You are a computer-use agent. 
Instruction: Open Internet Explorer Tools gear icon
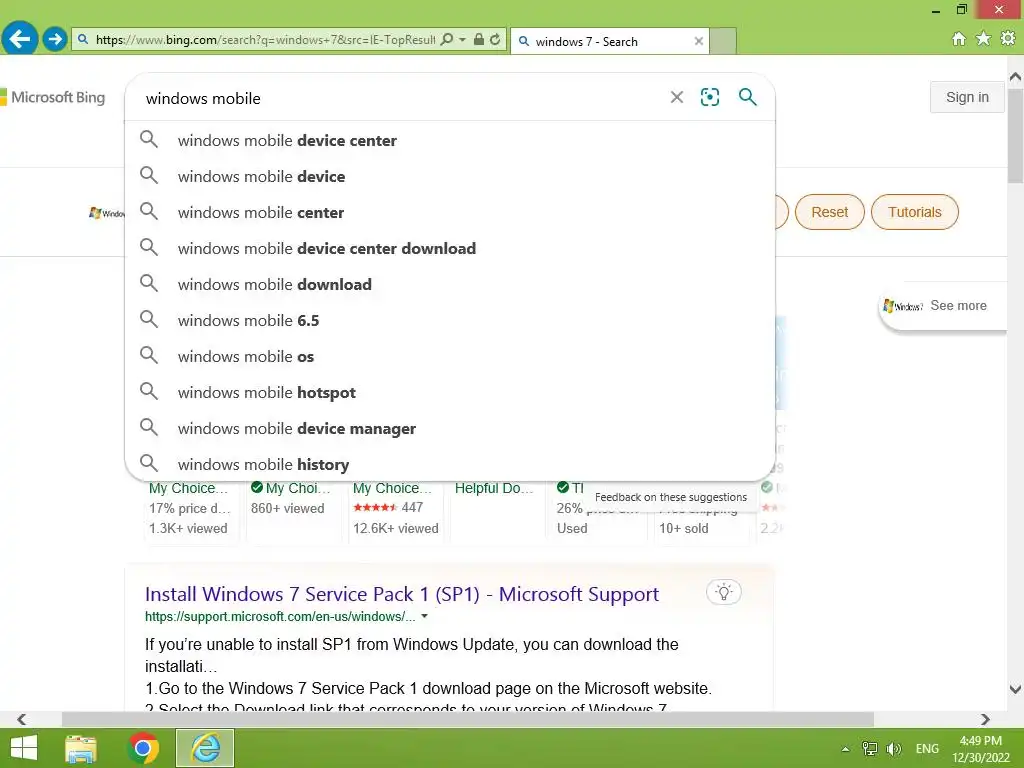pyautogui.click(x=1008, y=39)
